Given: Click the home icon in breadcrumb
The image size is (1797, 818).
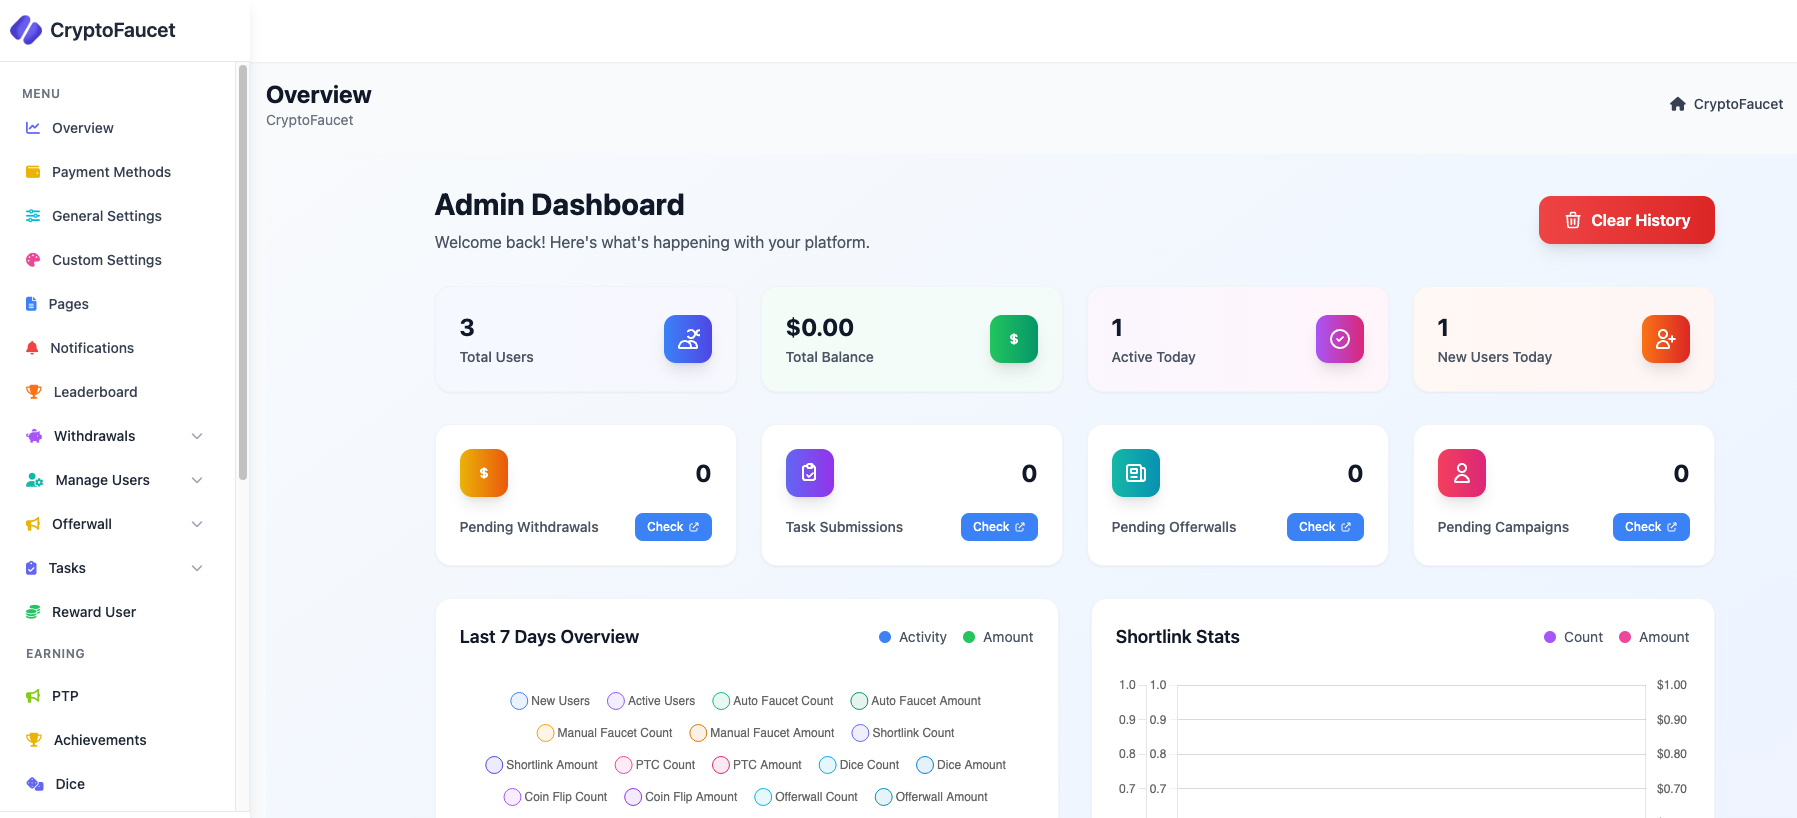Looking at the screenshot, I should tap(1678, 104).
